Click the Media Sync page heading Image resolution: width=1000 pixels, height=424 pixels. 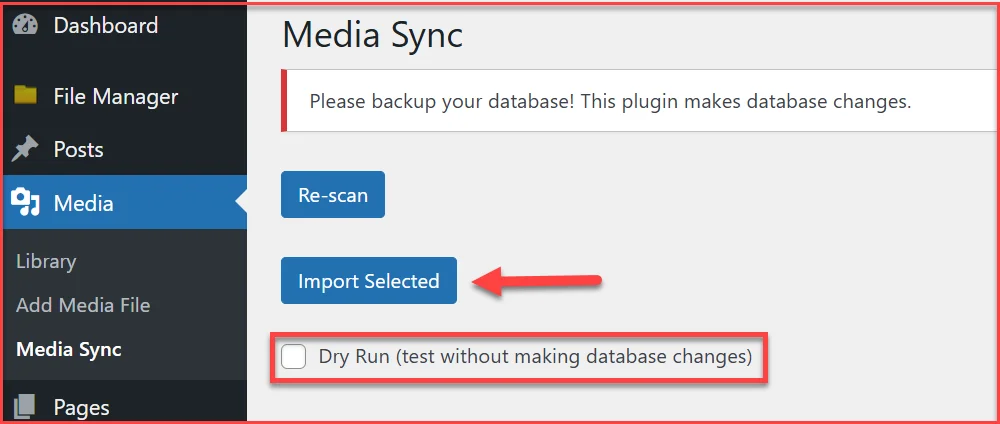pyautogui.click(x=372, y=35)
